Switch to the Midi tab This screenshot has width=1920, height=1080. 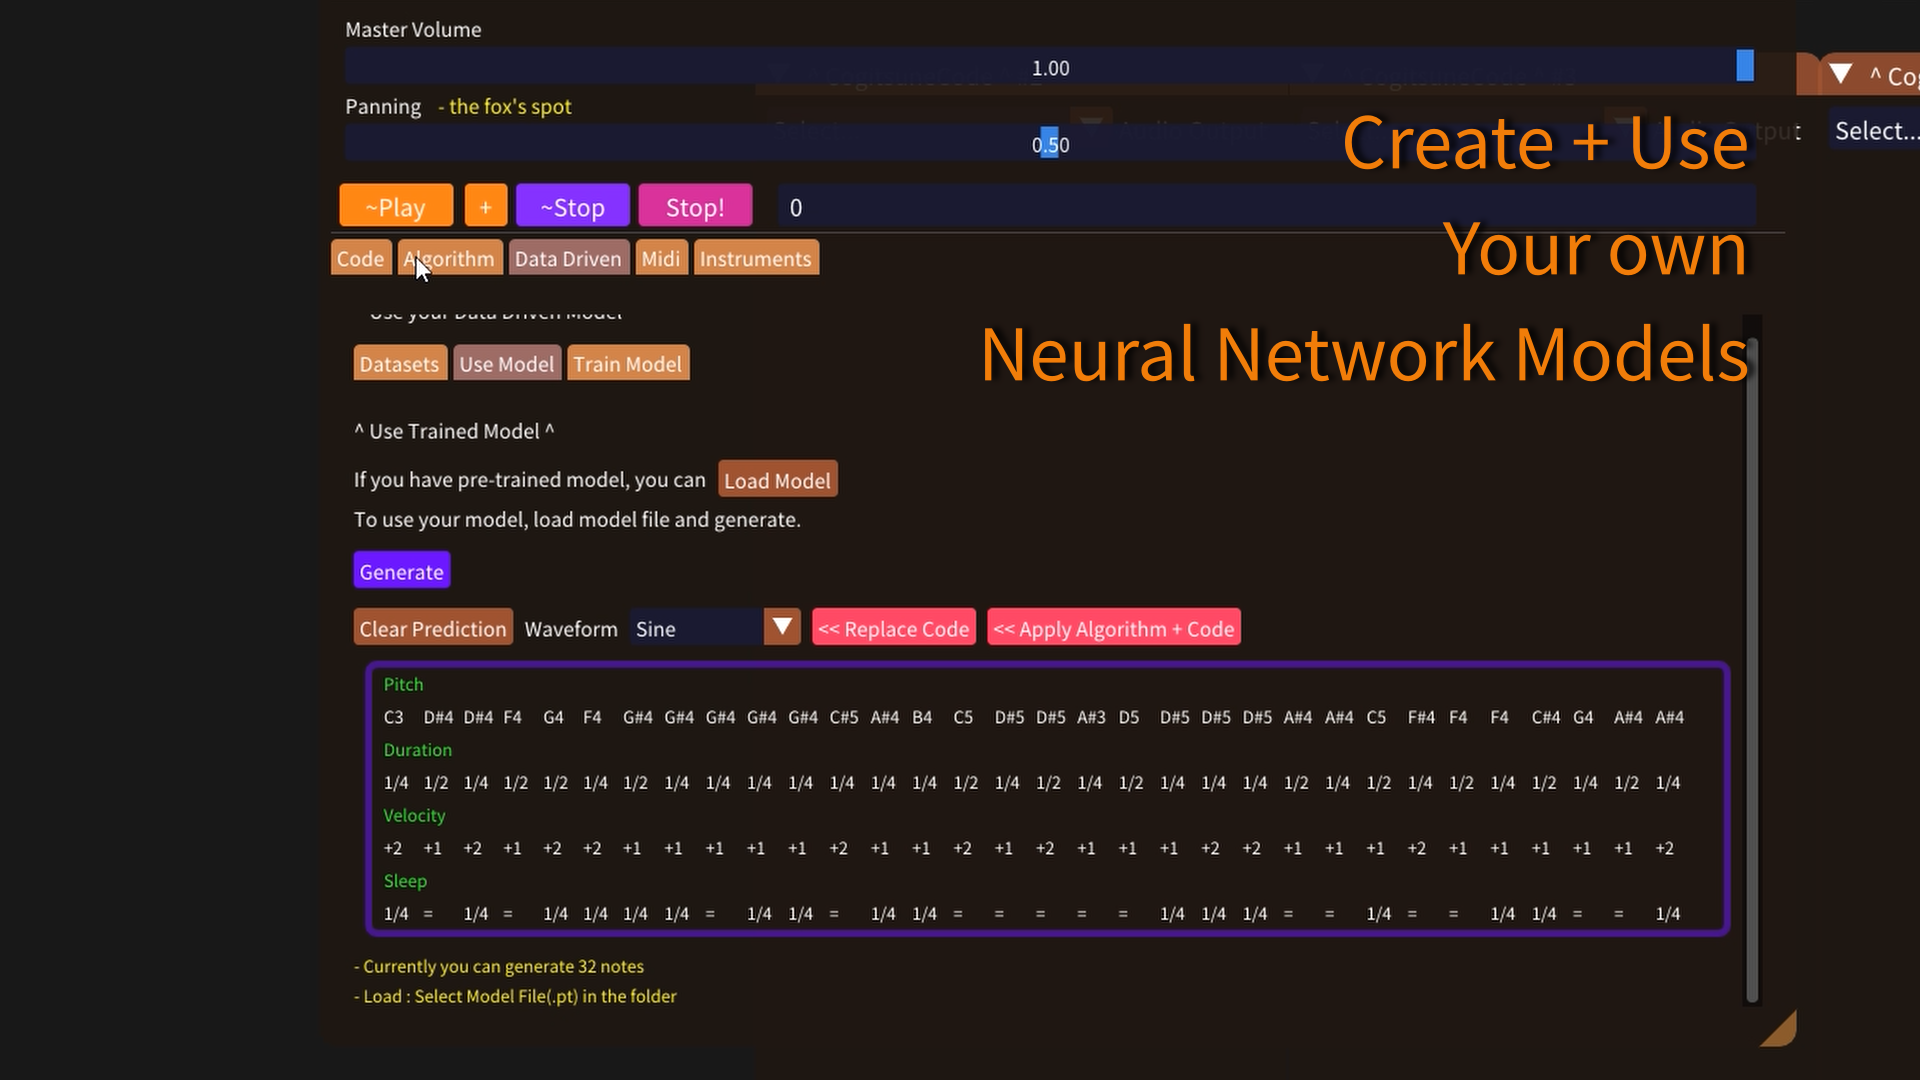click(661, 258)
